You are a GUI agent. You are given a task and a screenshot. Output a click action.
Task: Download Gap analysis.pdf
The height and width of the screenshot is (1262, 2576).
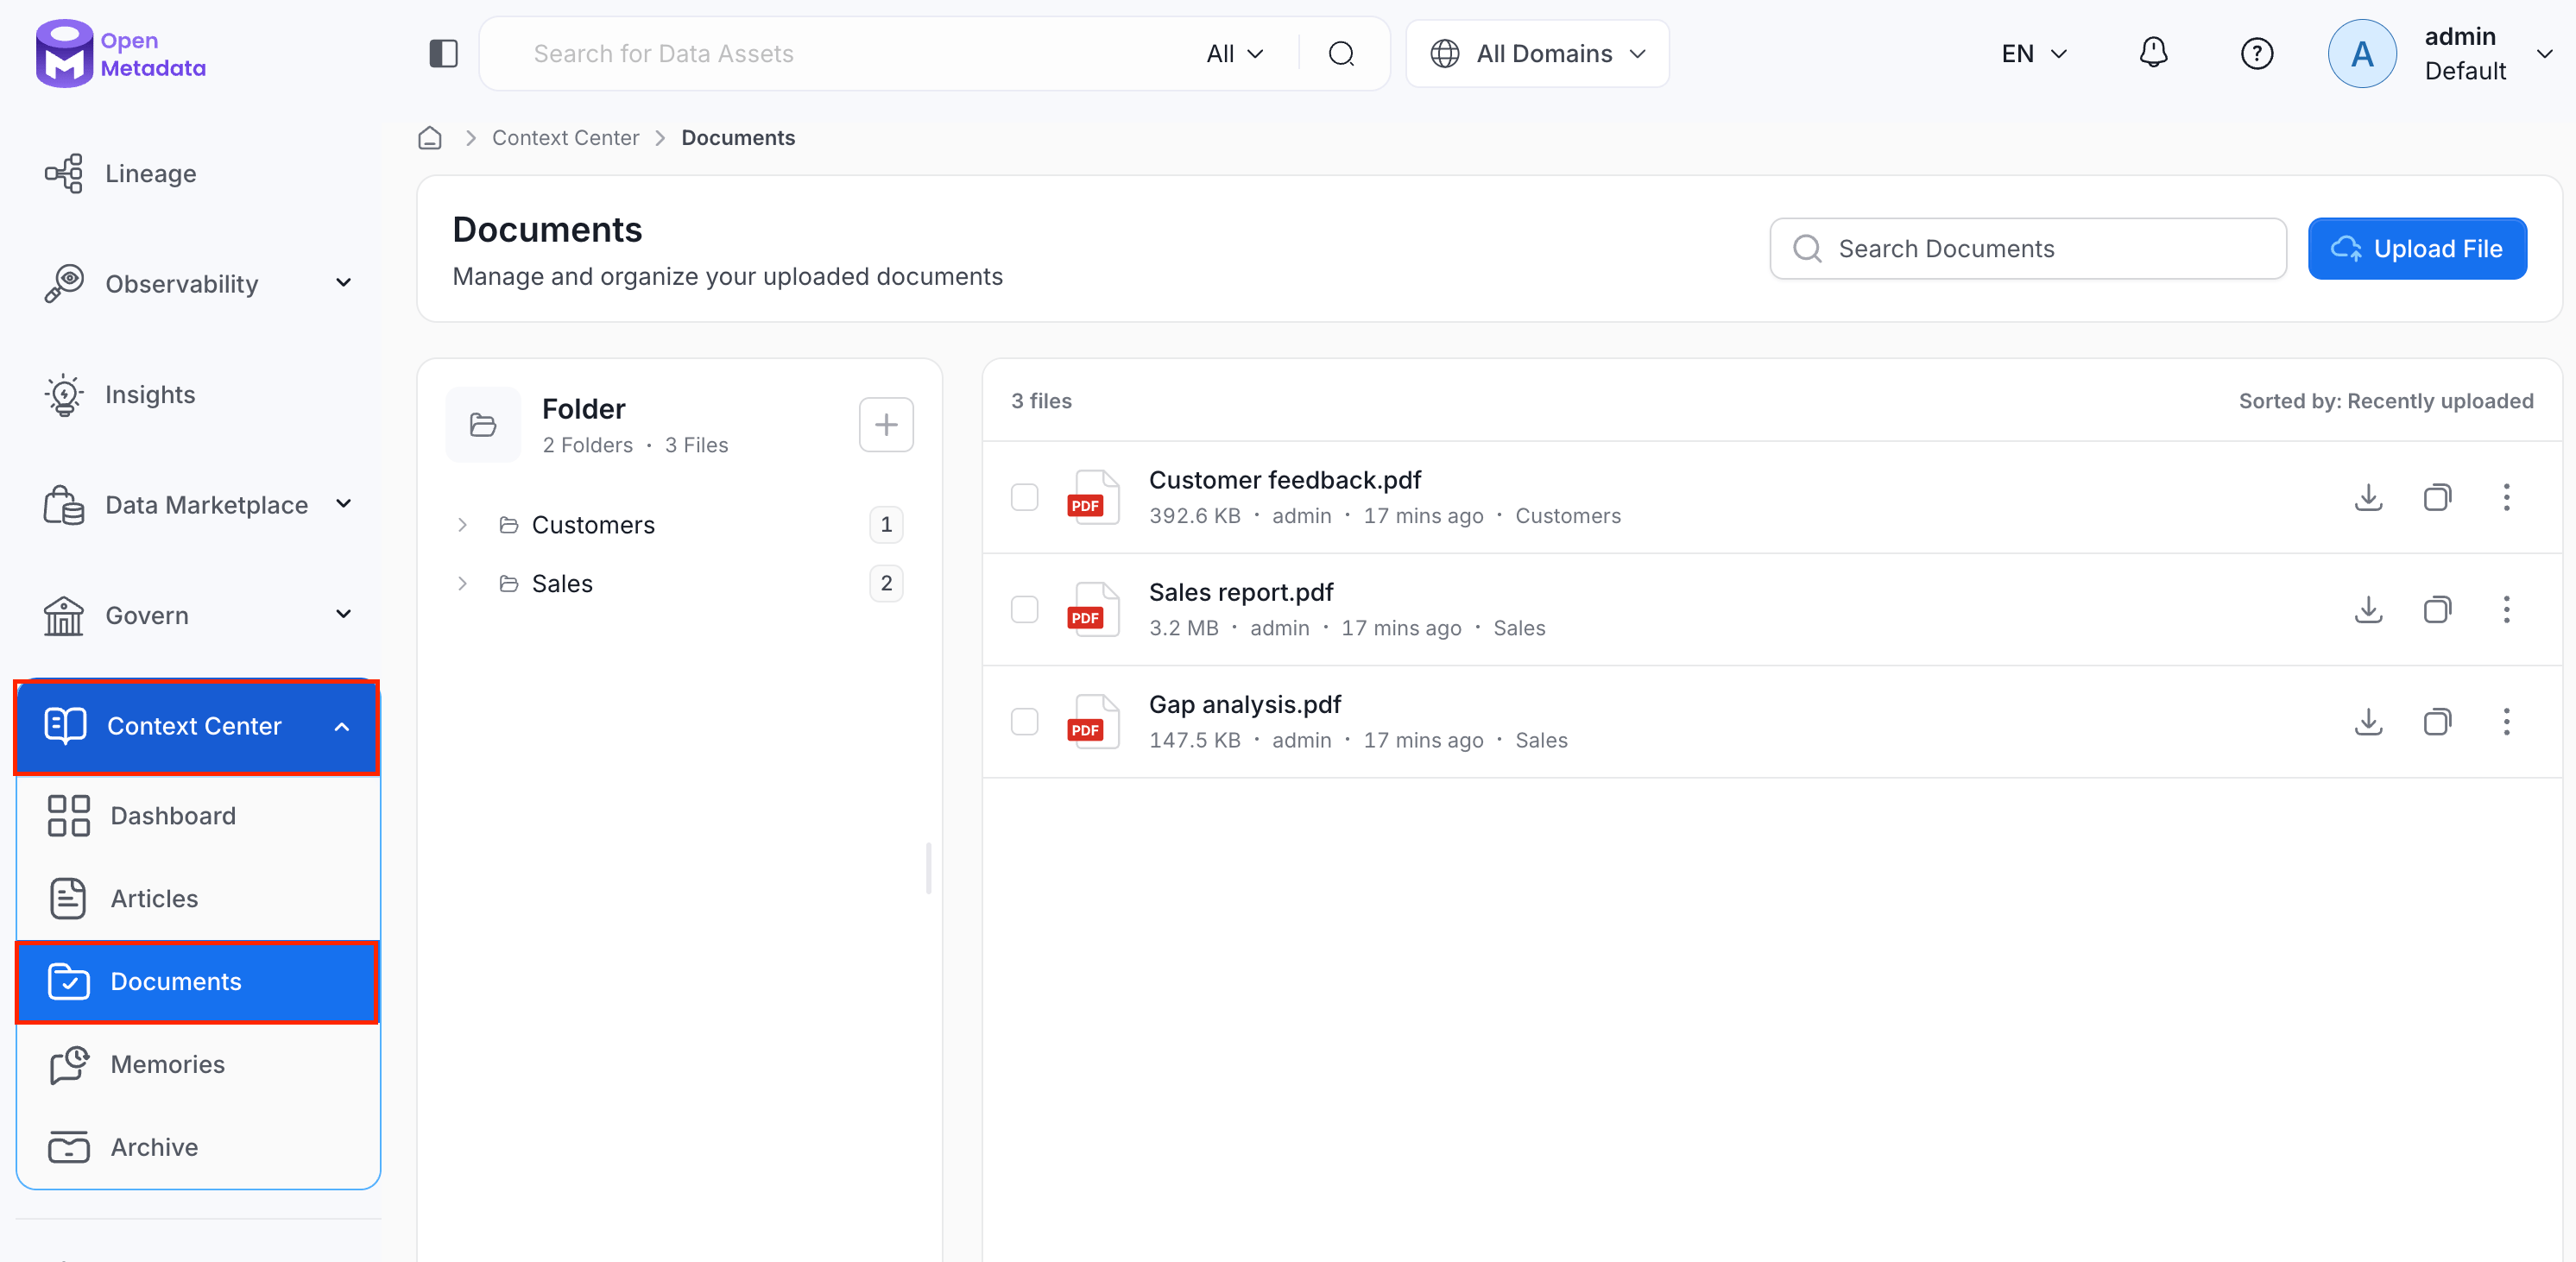click(2368, 721)
